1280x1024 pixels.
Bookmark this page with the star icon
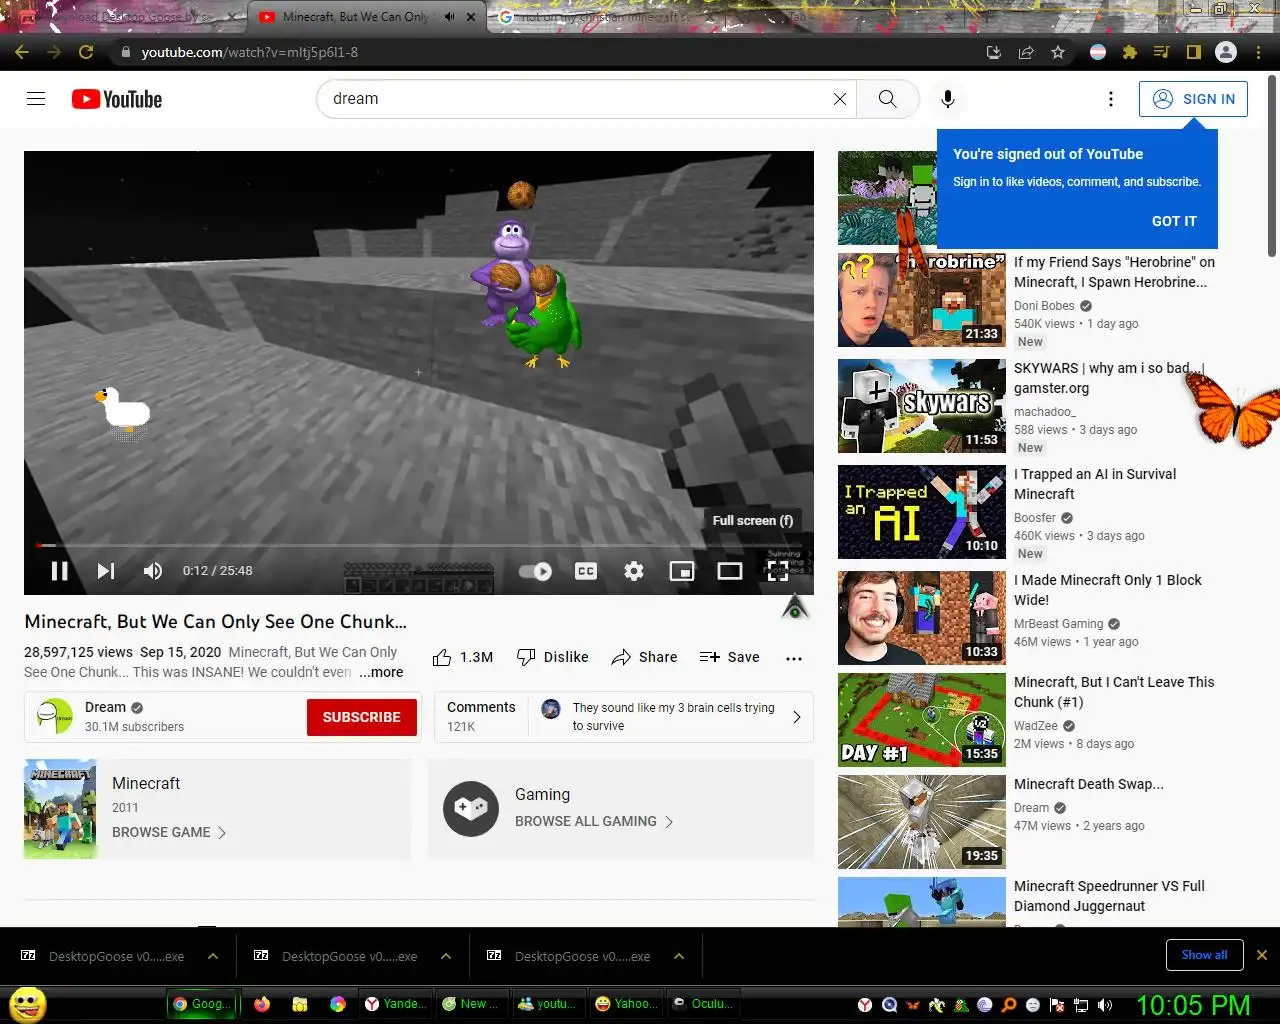point(1058,52)
